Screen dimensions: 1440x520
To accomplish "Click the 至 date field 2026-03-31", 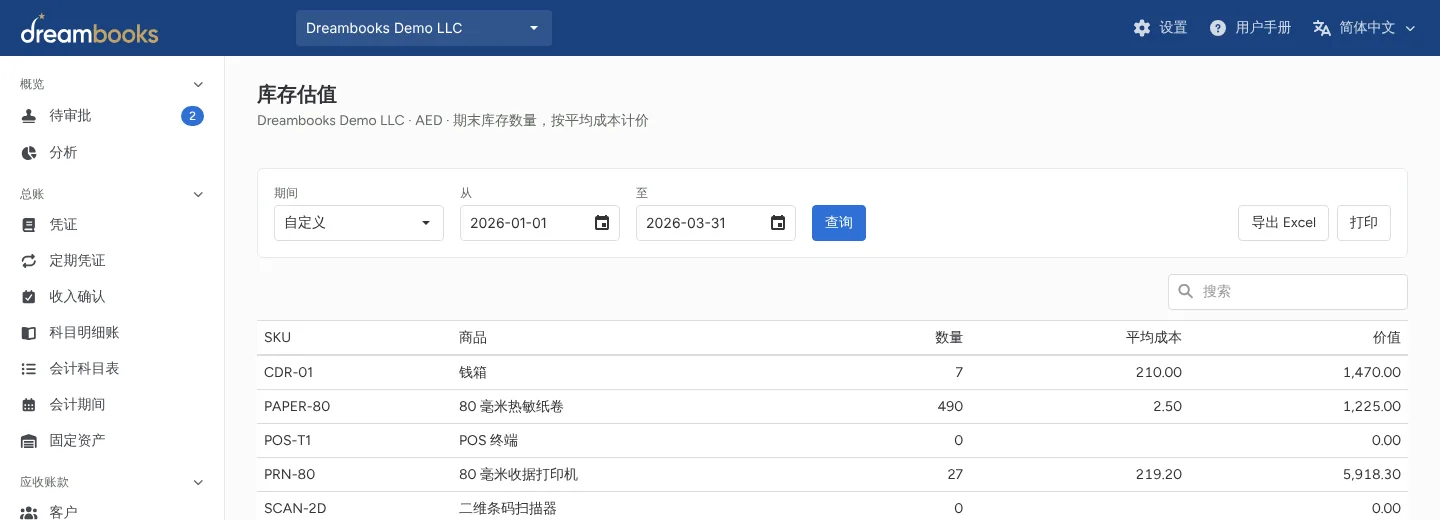I will tap(716, 223).
